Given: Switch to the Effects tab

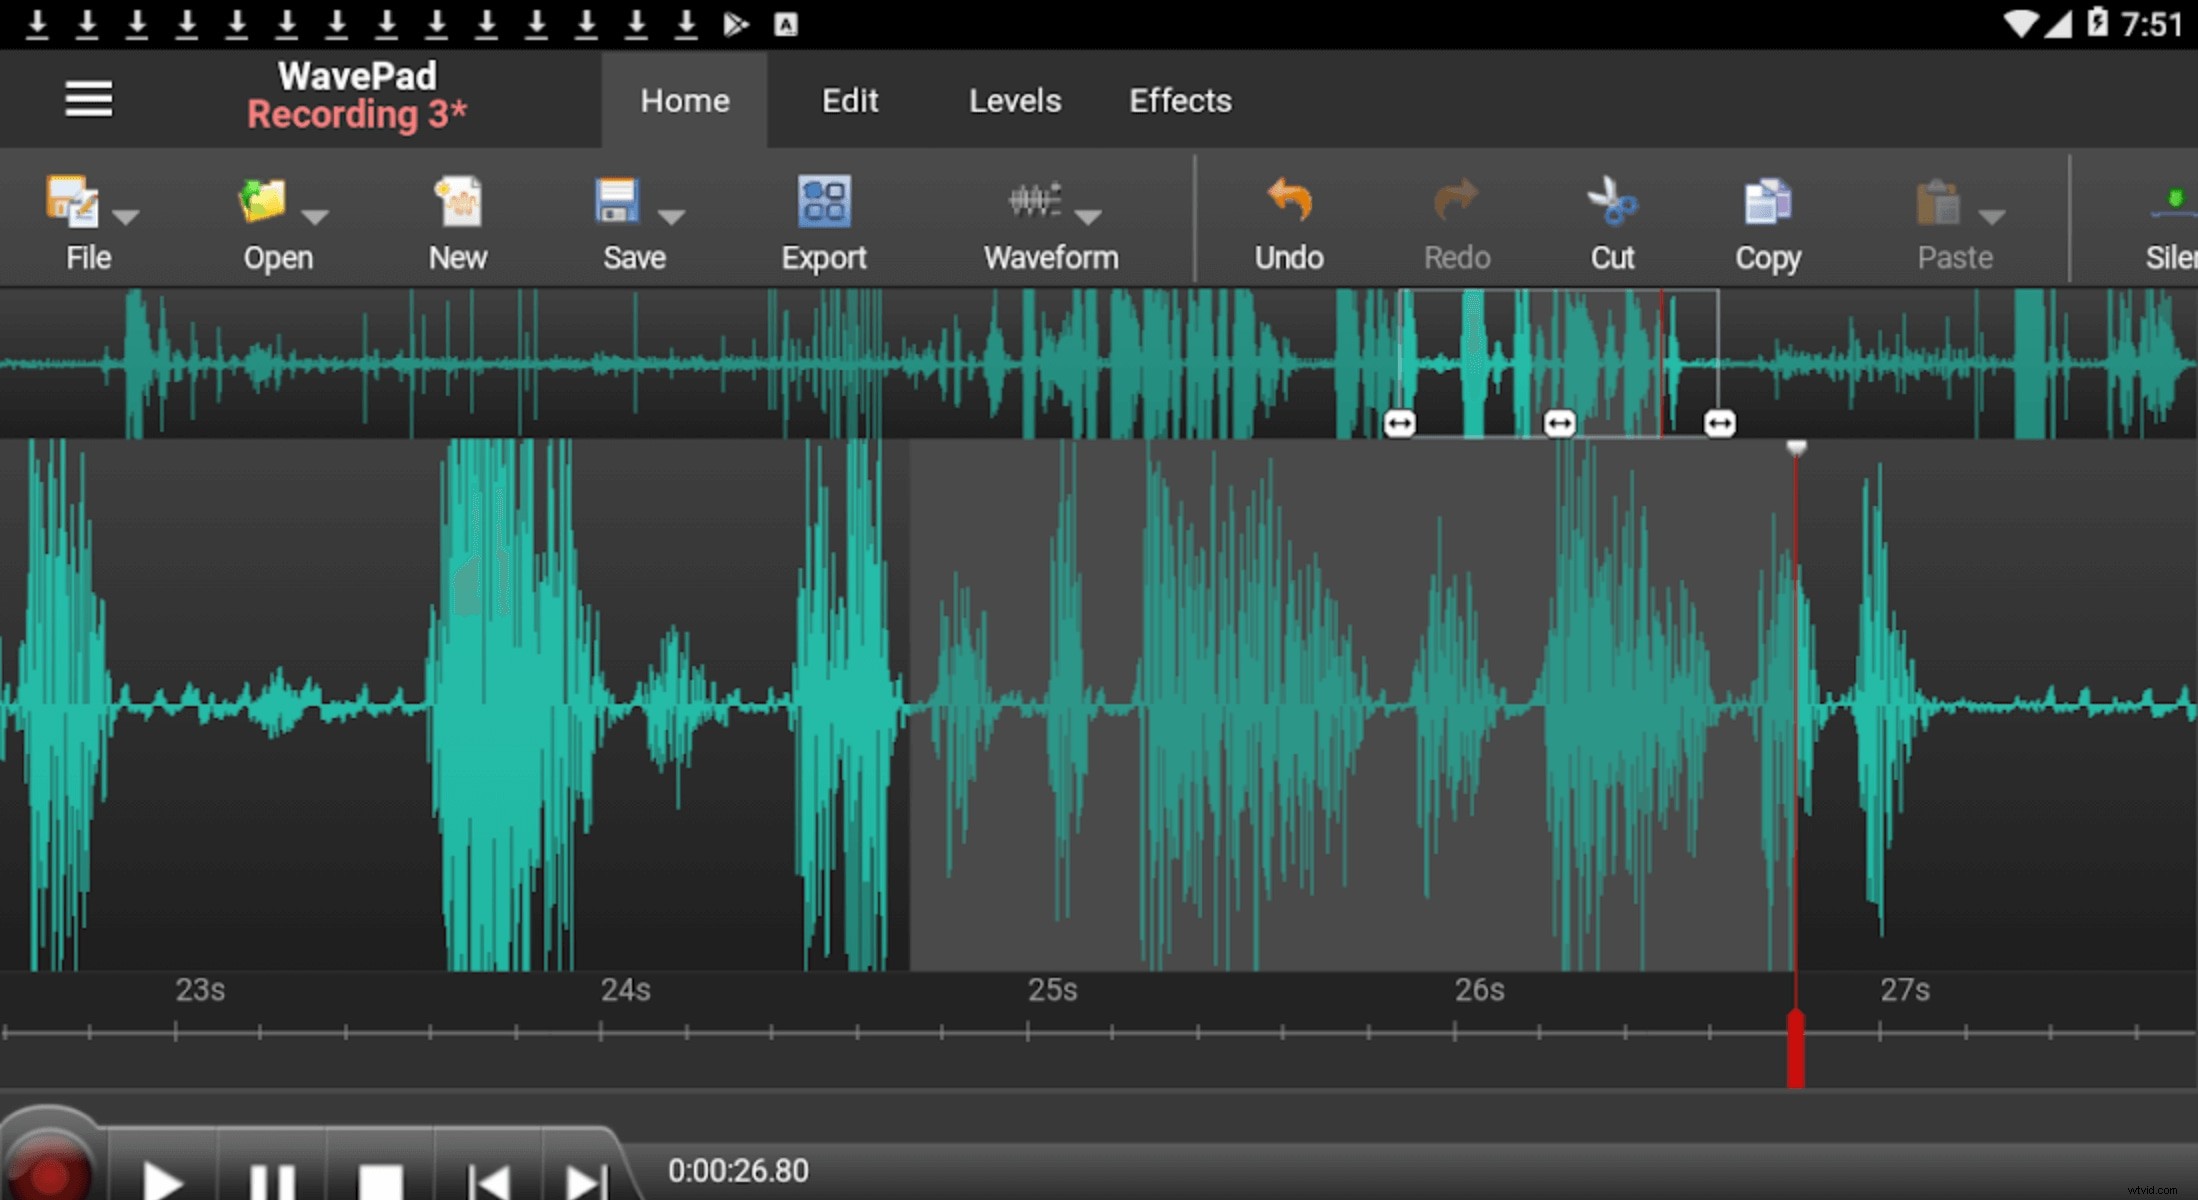Looking at the screenshot, I should (1180, 100).
